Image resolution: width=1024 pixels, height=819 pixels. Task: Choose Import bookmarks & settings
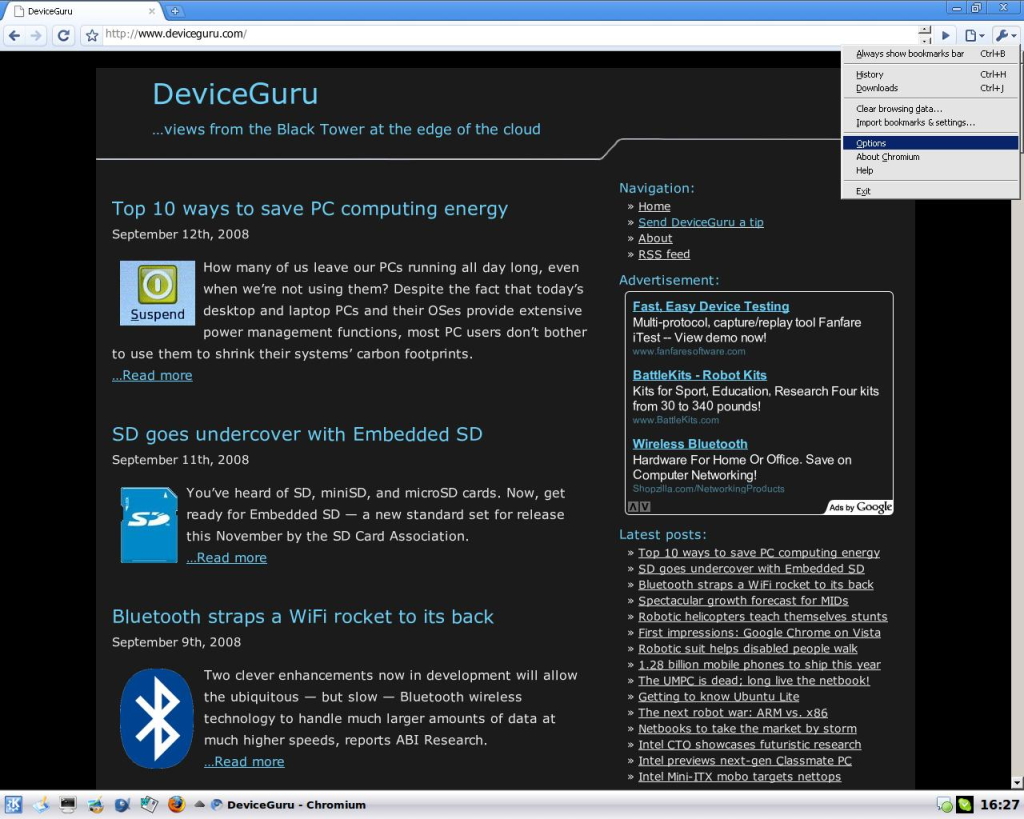pos(931,123)
